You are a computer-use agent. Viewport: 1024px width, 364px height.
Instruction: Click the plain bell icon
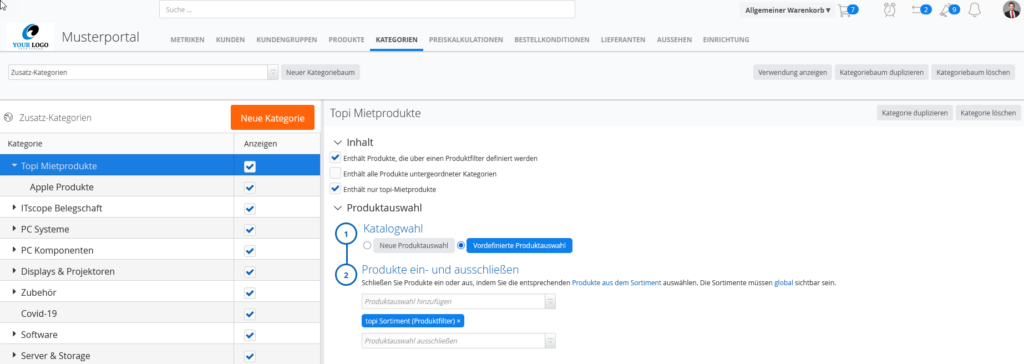click(974, 10)
